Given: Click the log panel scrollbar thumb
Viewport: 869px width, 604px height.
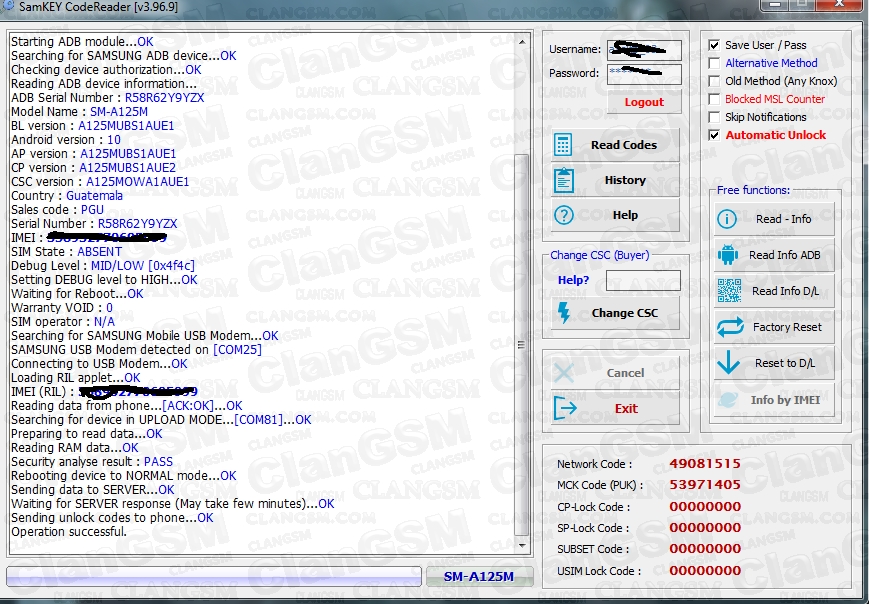Looking at the screenshot, I should [x=522, y=345].
